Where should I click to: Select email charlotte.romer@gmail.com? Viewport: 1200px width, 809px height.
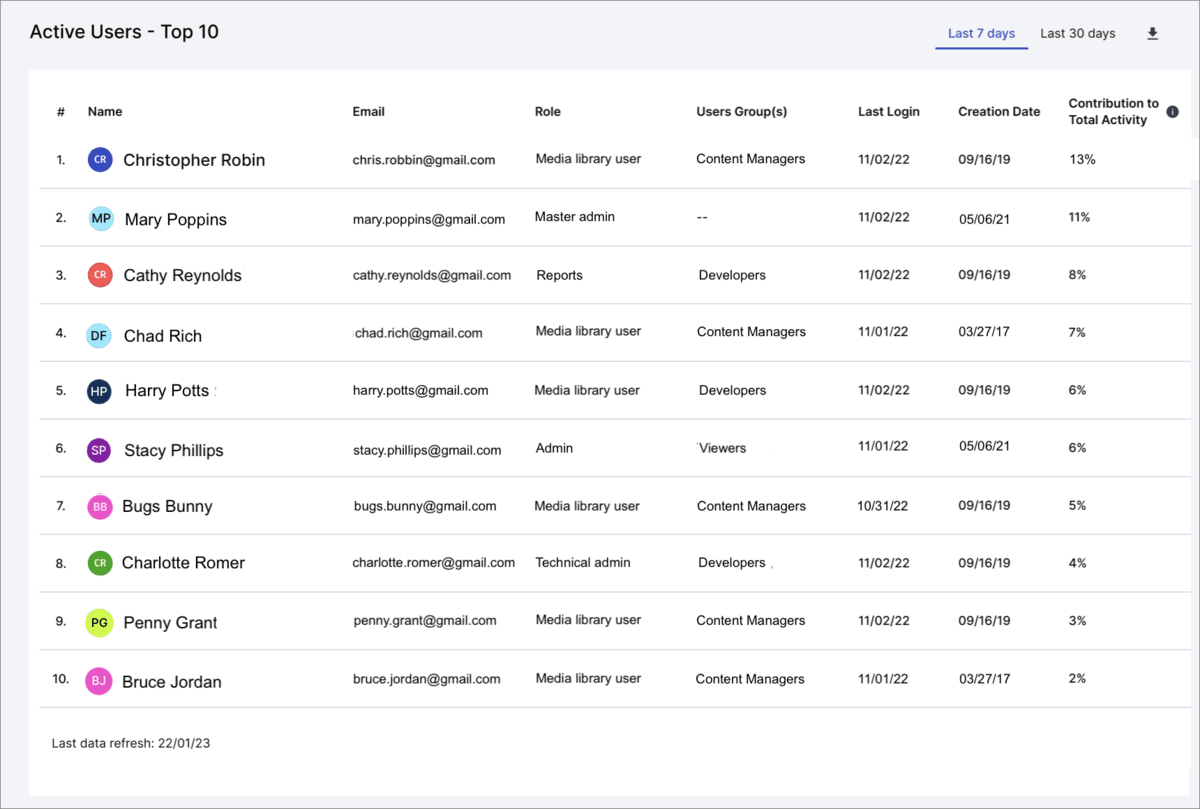click(x=434, y=563)
